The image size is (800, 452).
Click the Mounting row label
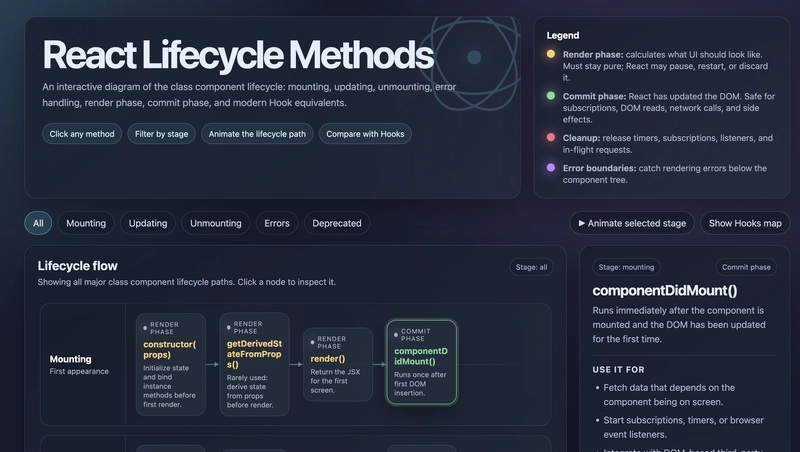(x=70, y=359)
